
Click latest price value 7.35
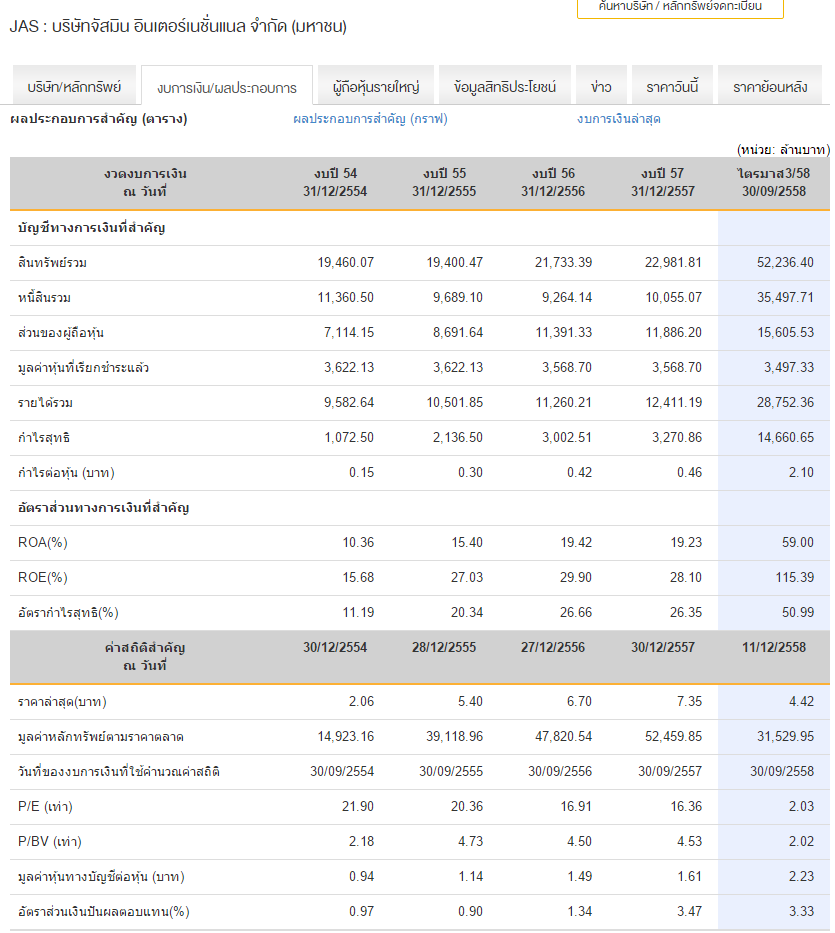689,702
